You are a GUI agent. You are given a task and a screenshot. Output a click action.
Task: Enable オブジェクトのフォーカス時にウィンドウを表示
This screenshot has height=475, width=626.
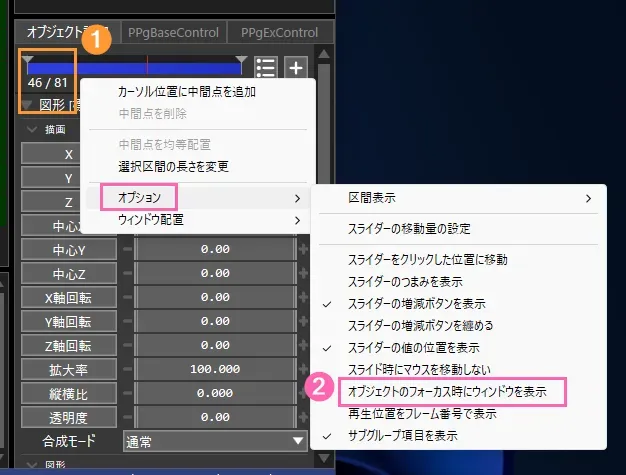[458, 392]
